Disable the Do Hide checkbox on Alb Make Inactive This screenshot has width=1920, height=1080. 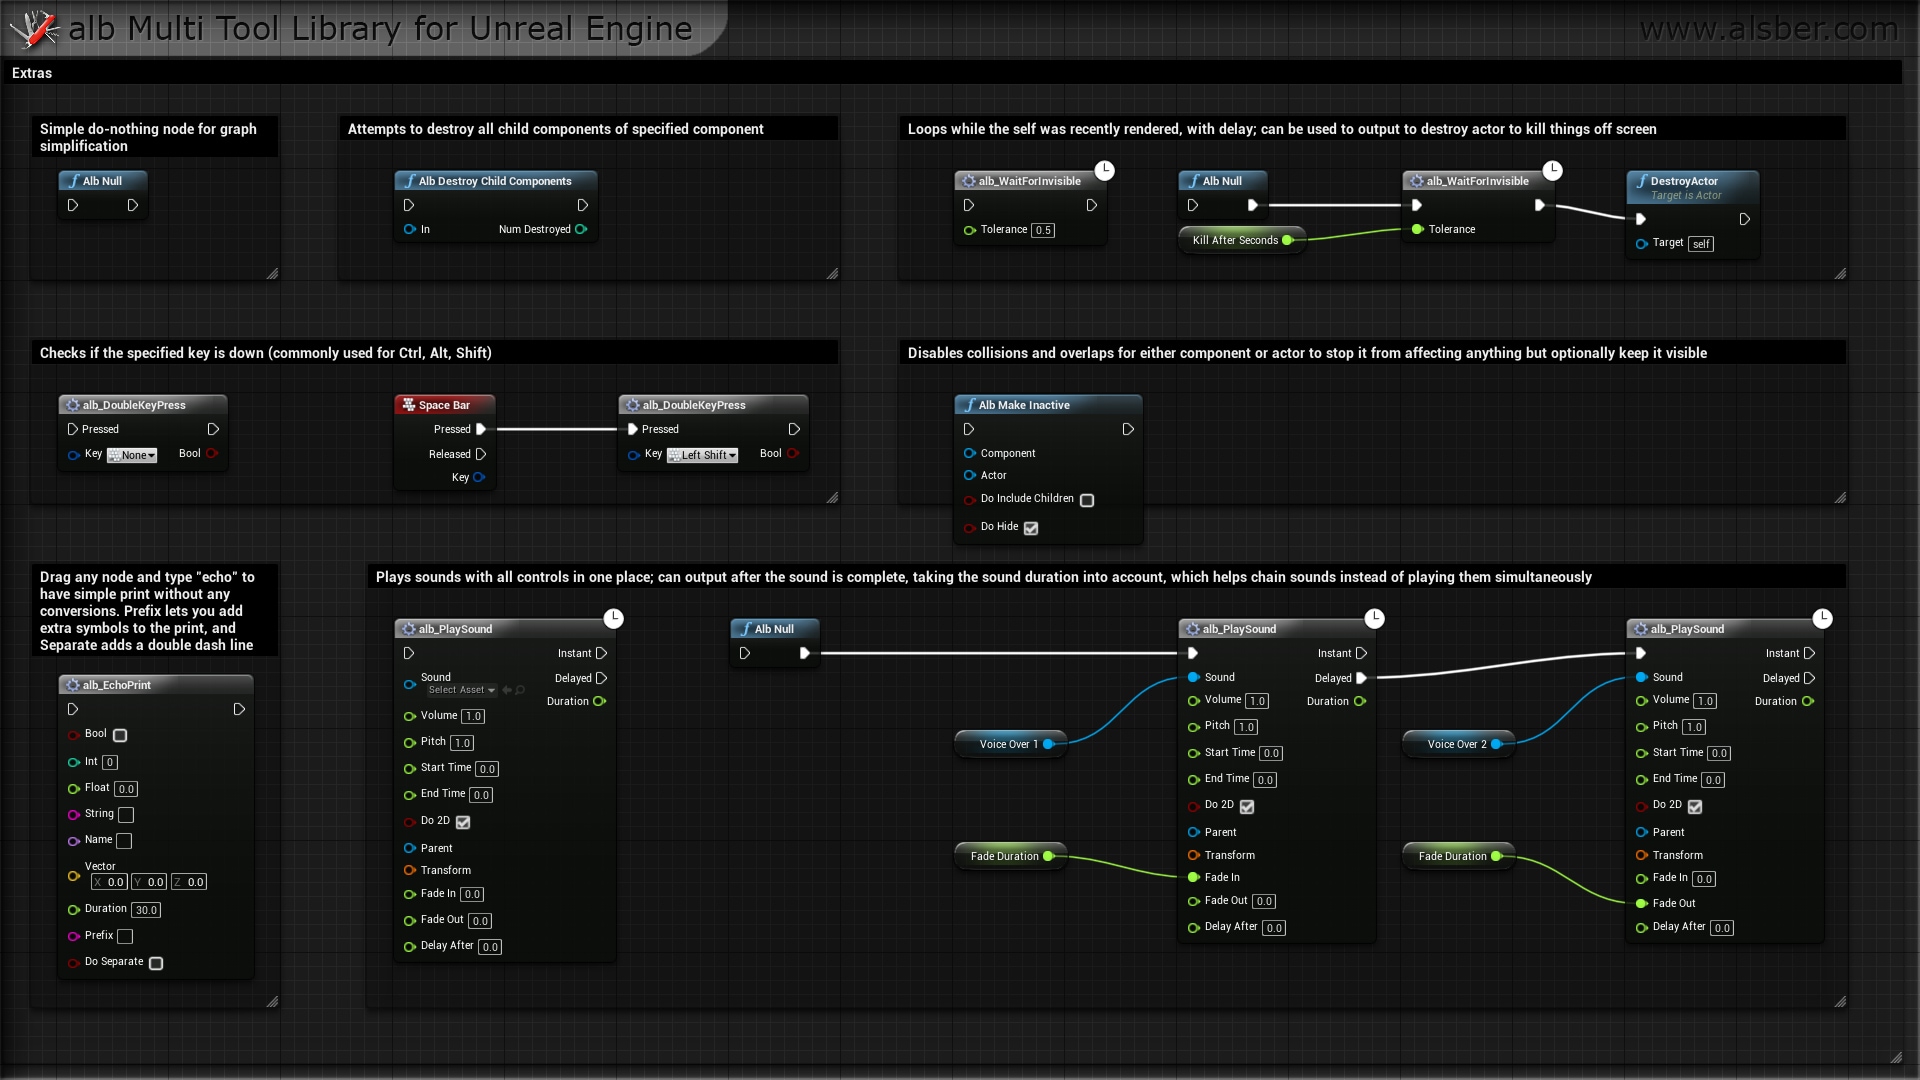click(x=1031, y=529)
